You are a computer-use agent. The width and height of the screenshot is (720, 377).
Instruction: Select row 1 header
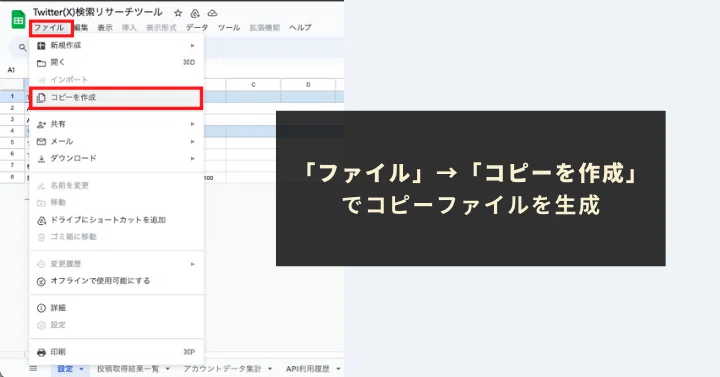click(x=12, y=96)
